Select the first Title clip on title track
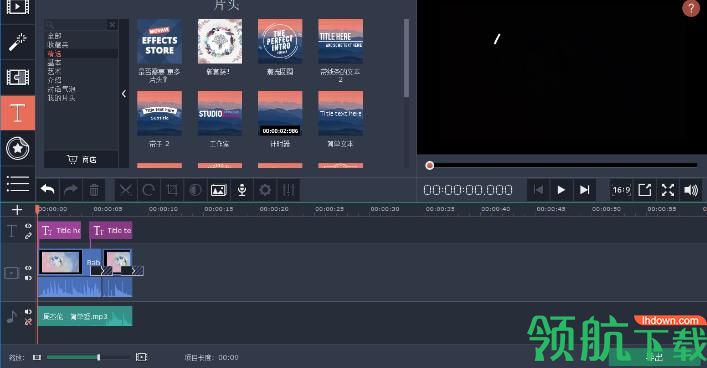 60,230
